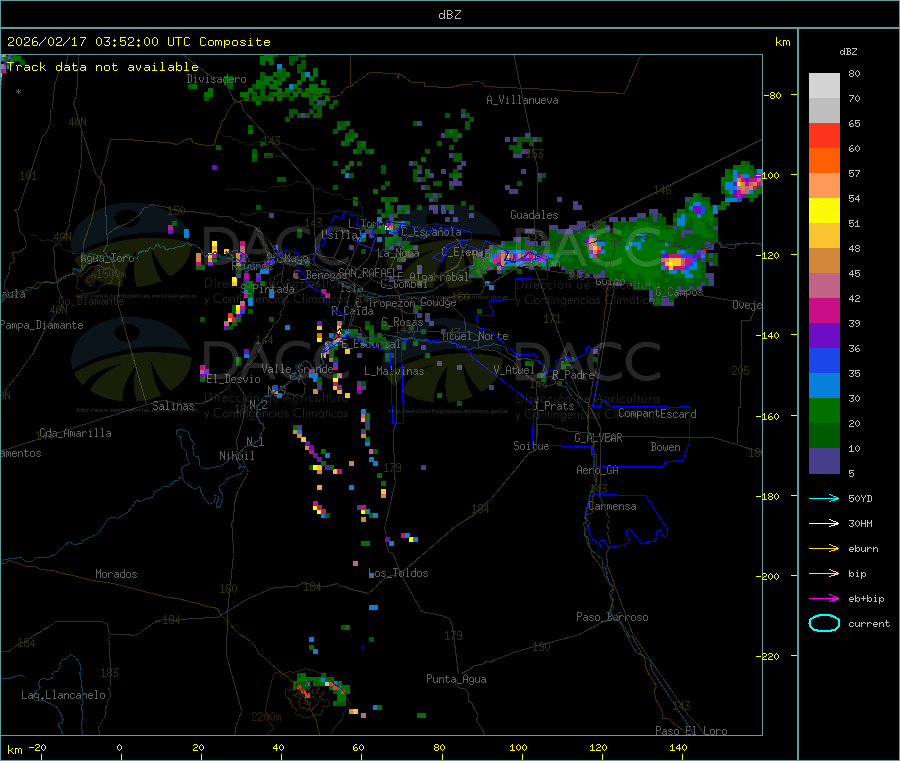Image resolution: width=900 pixels, height=761 pixels.
Task: Click the 'Punta_Agua' map label
Action: click(456, 679)
